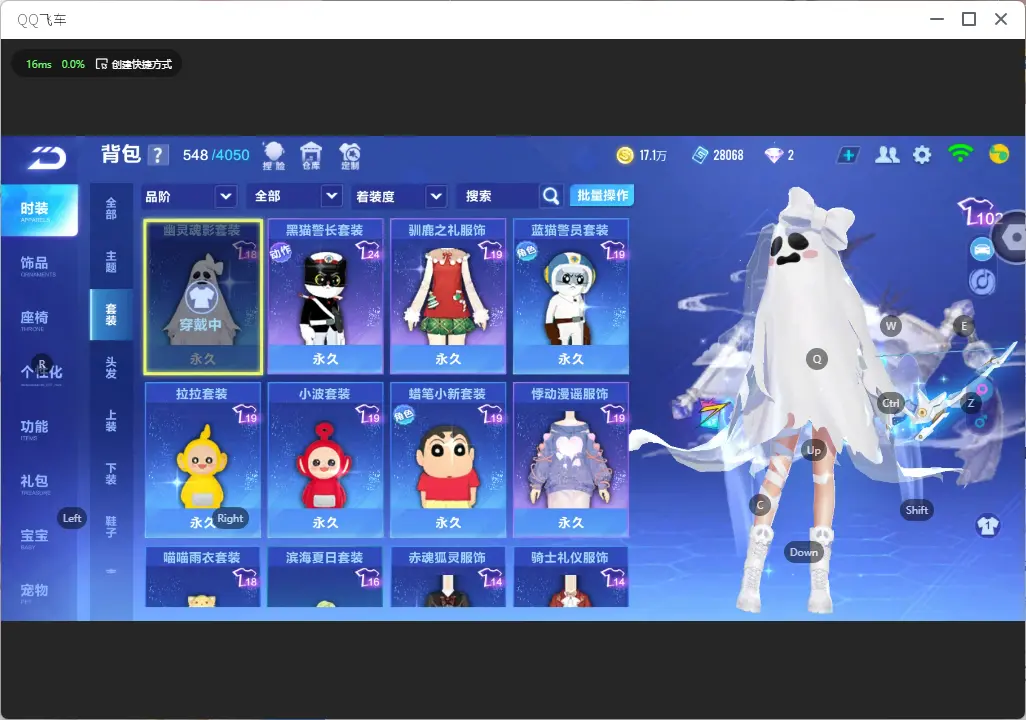The height and width of the screenshot is (720, 1026).
Task: Click the 创建快捷方式 shortcut text
Action: click(141, 64)
